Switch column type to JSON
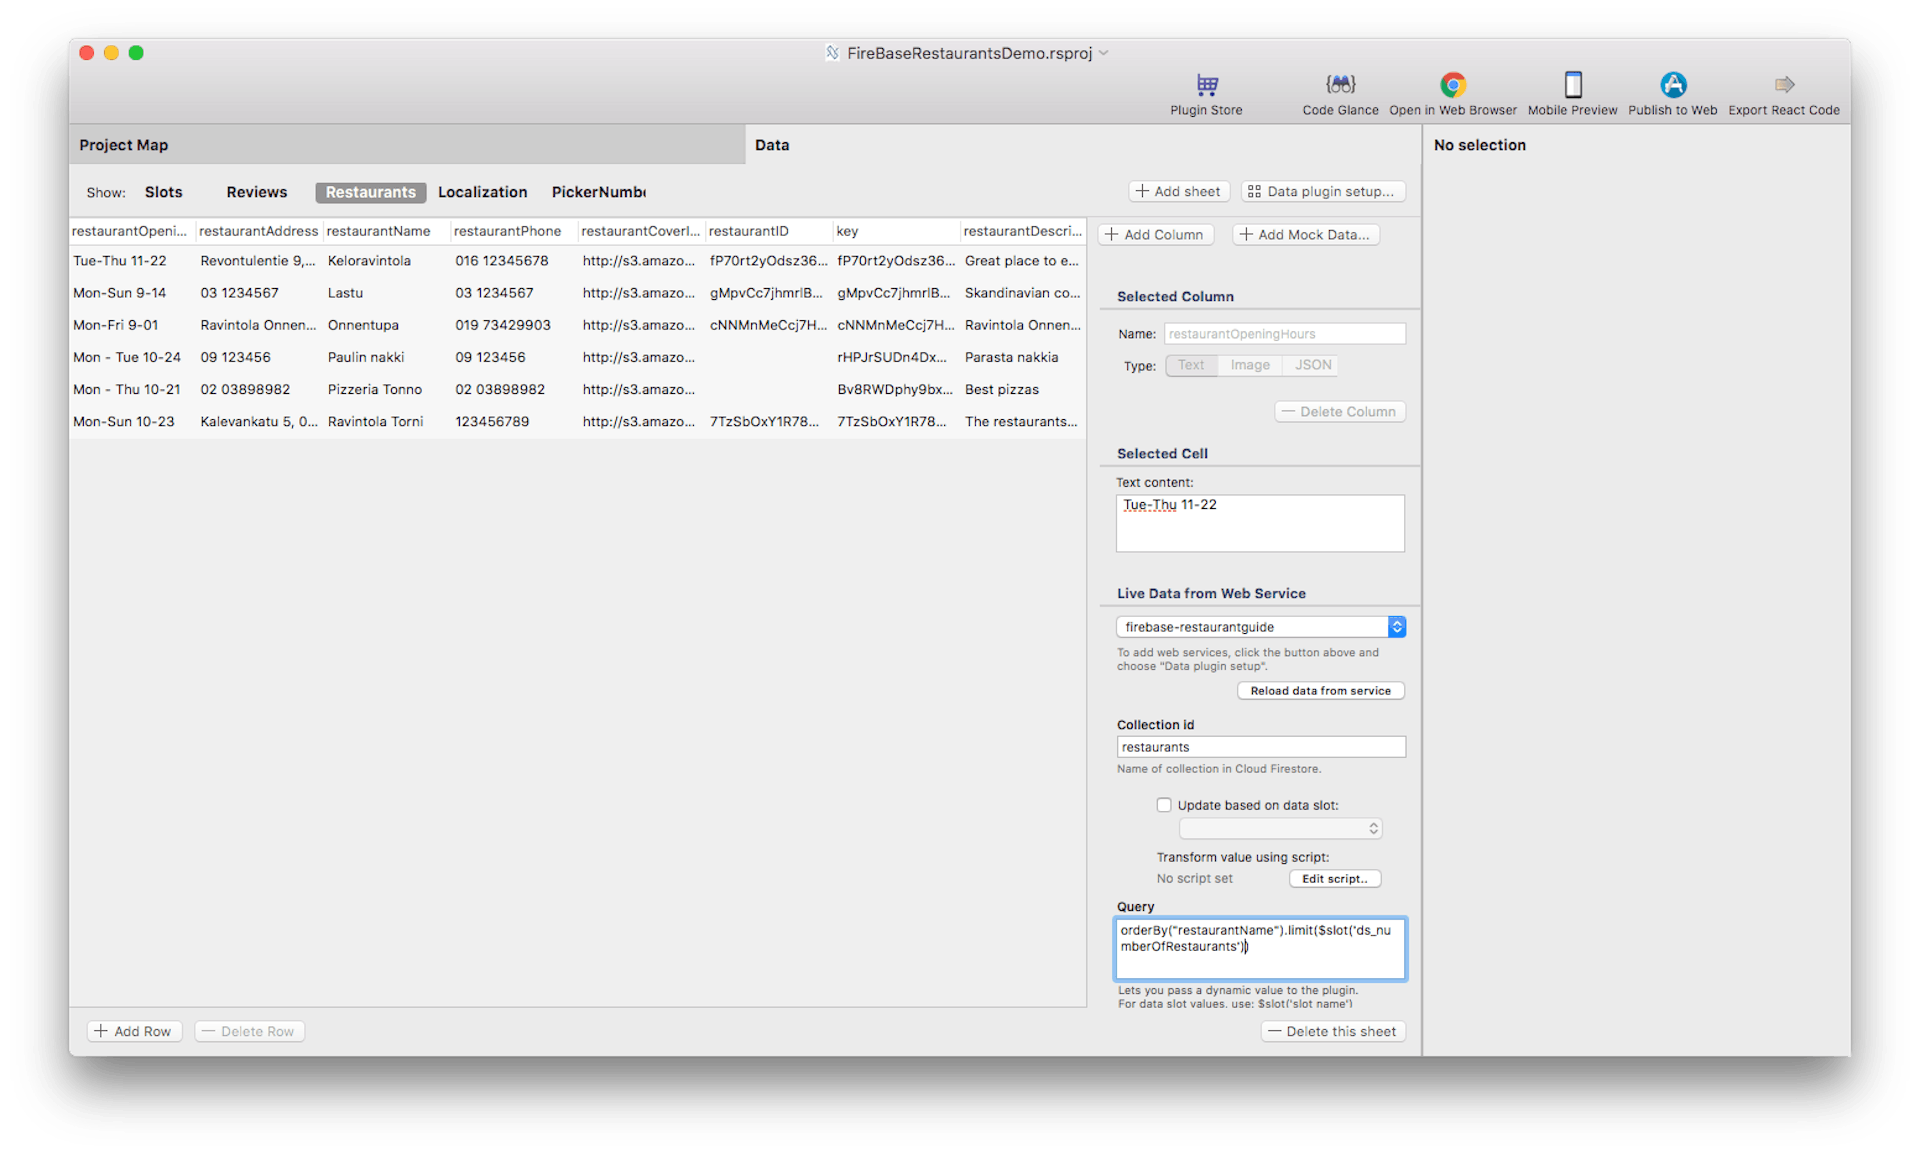This screenshot has height=1155, width=1920. point(1311,365)
